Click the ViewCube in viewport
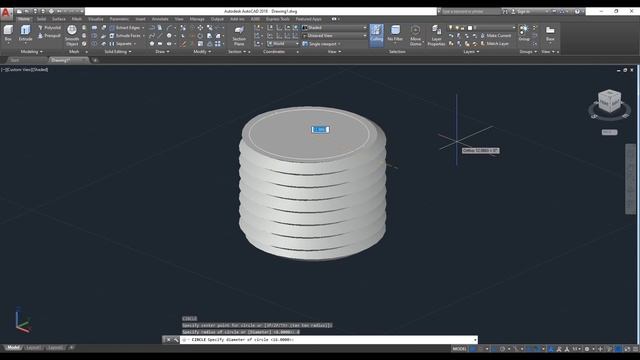Screen dimensions: 640x360 point(609,102)
